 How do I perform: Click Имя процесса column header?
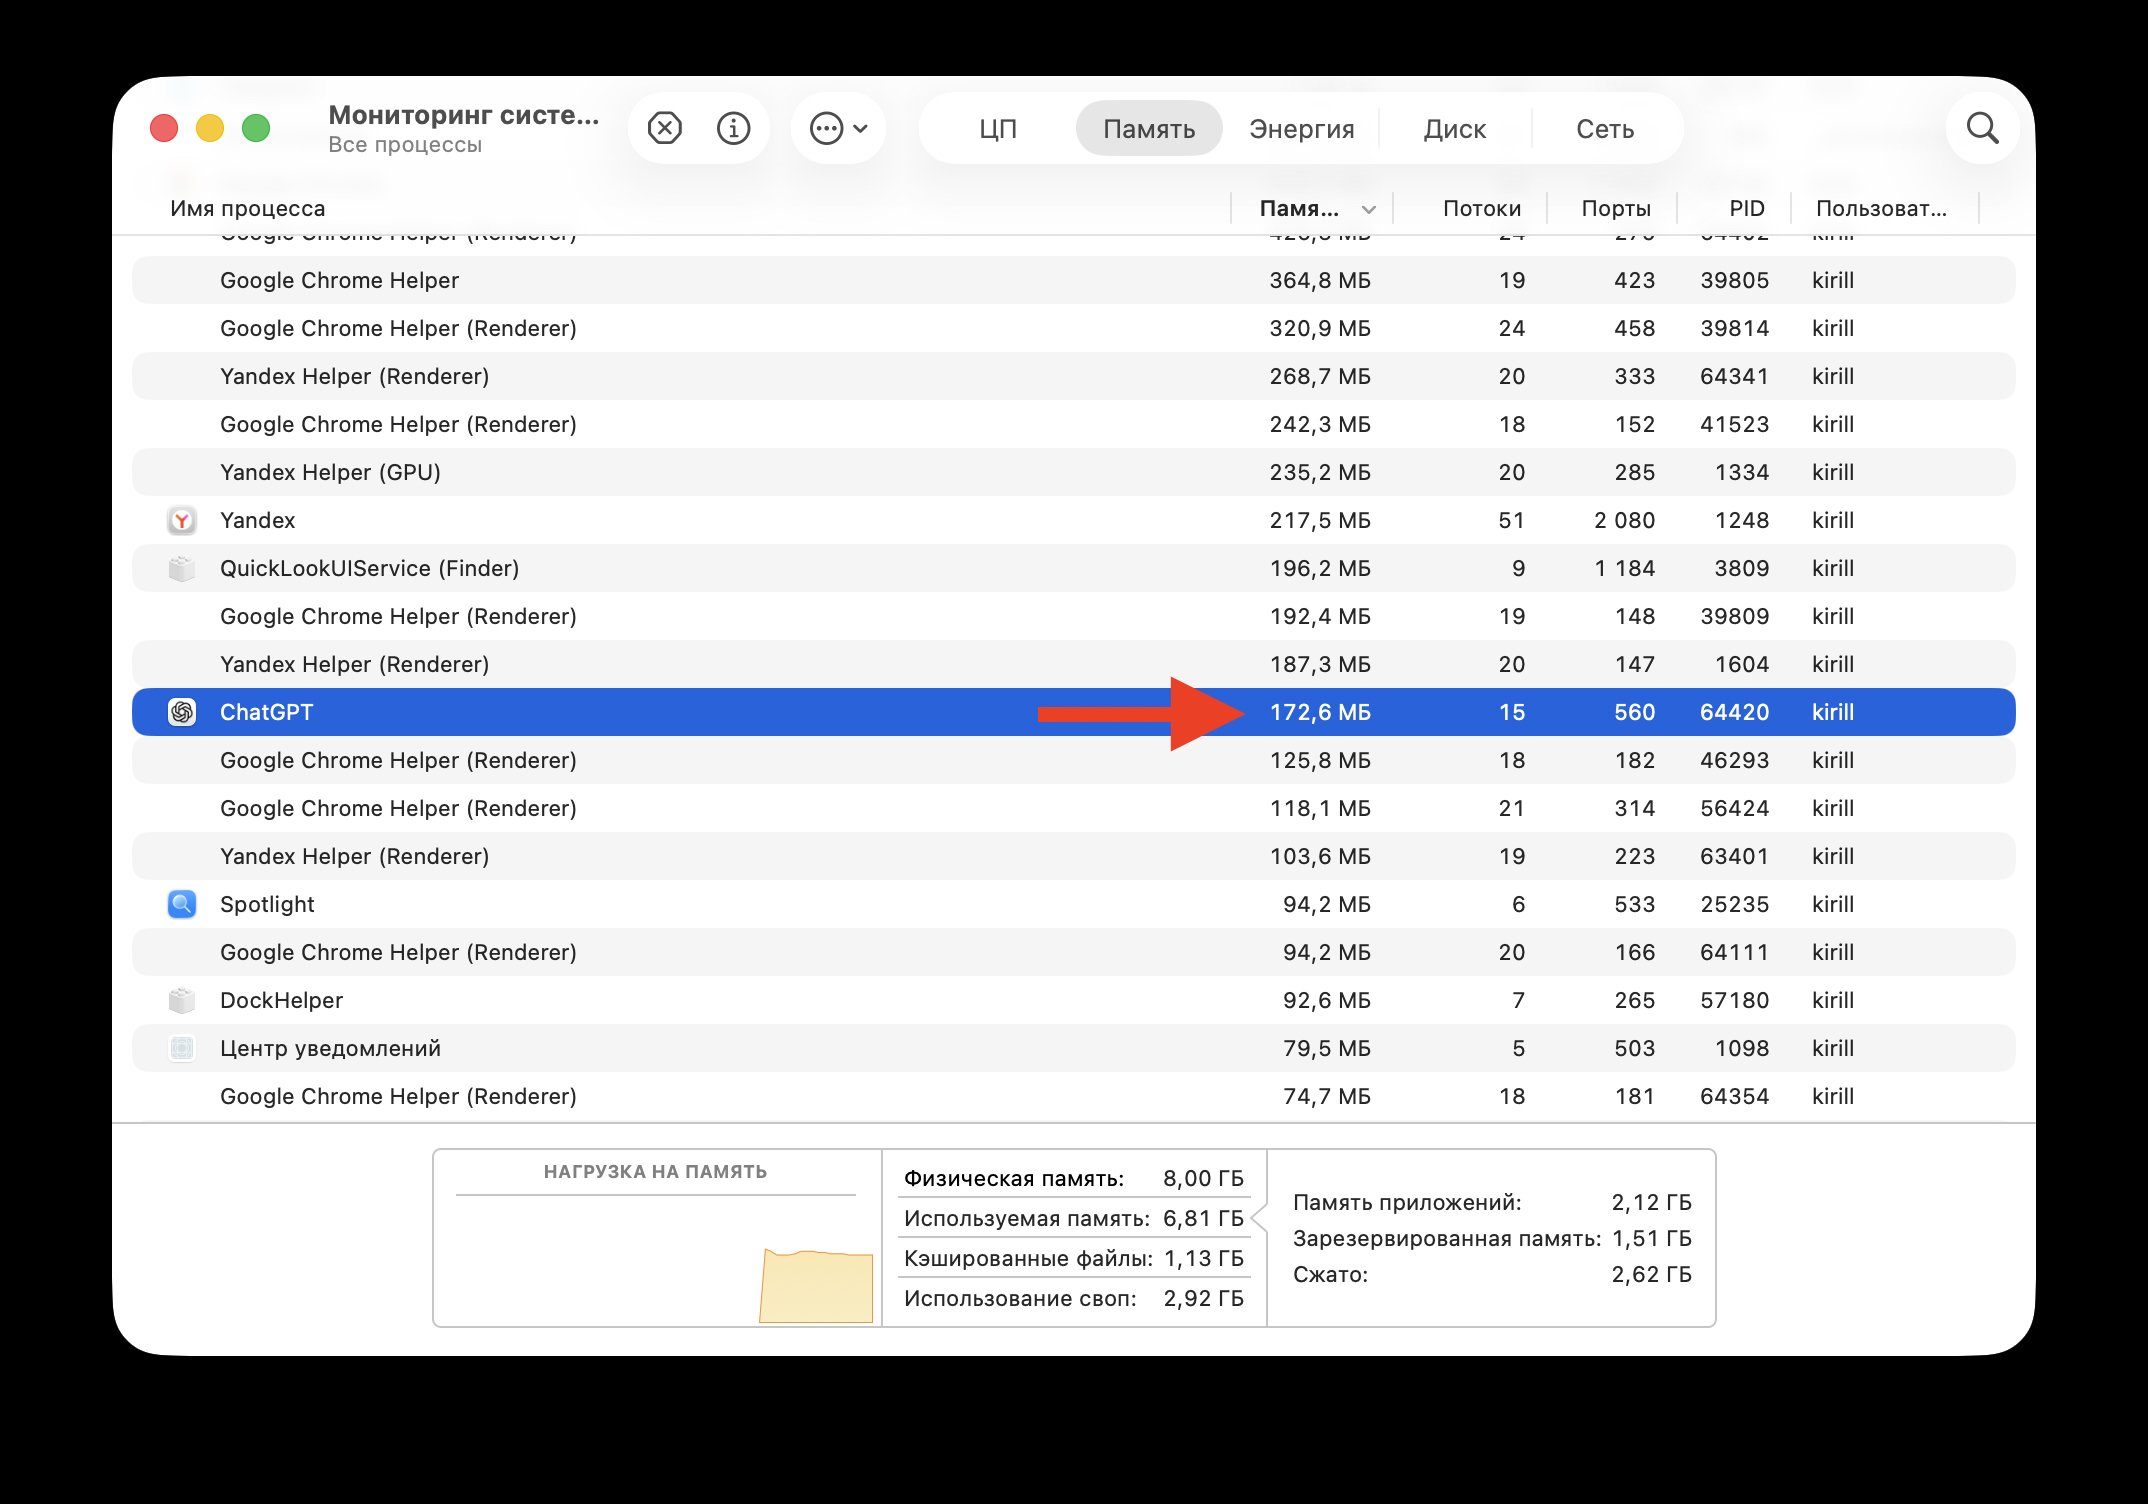coord(248,209)
